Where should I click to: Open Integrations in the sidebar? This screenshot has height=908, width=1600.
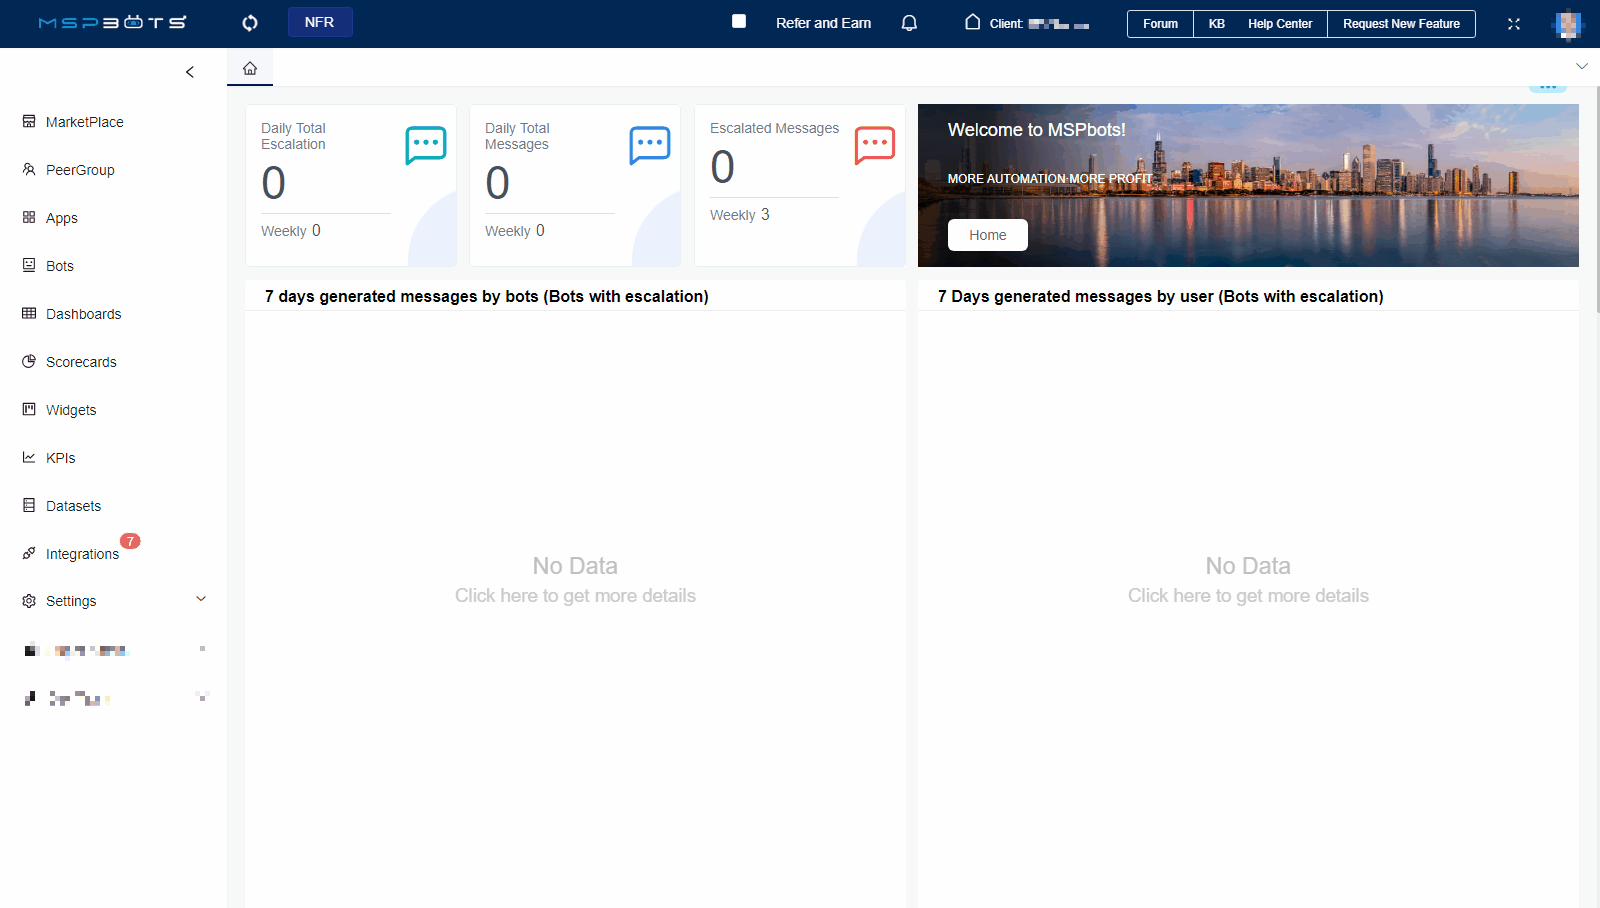coord(82,554)
